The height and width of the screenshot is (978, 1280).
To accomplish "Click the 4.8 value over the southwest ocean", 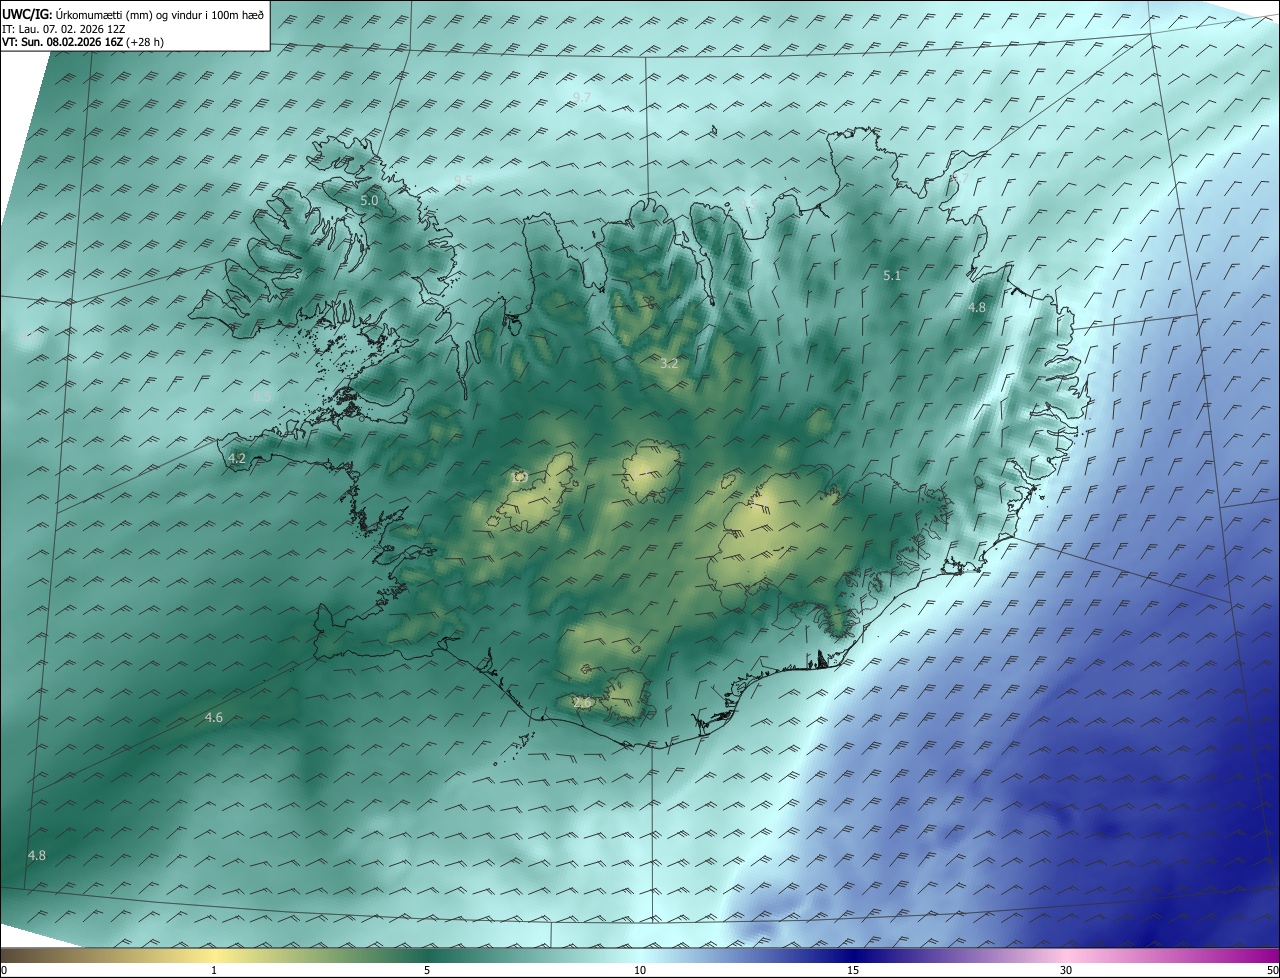I will [x=37, y=855].
